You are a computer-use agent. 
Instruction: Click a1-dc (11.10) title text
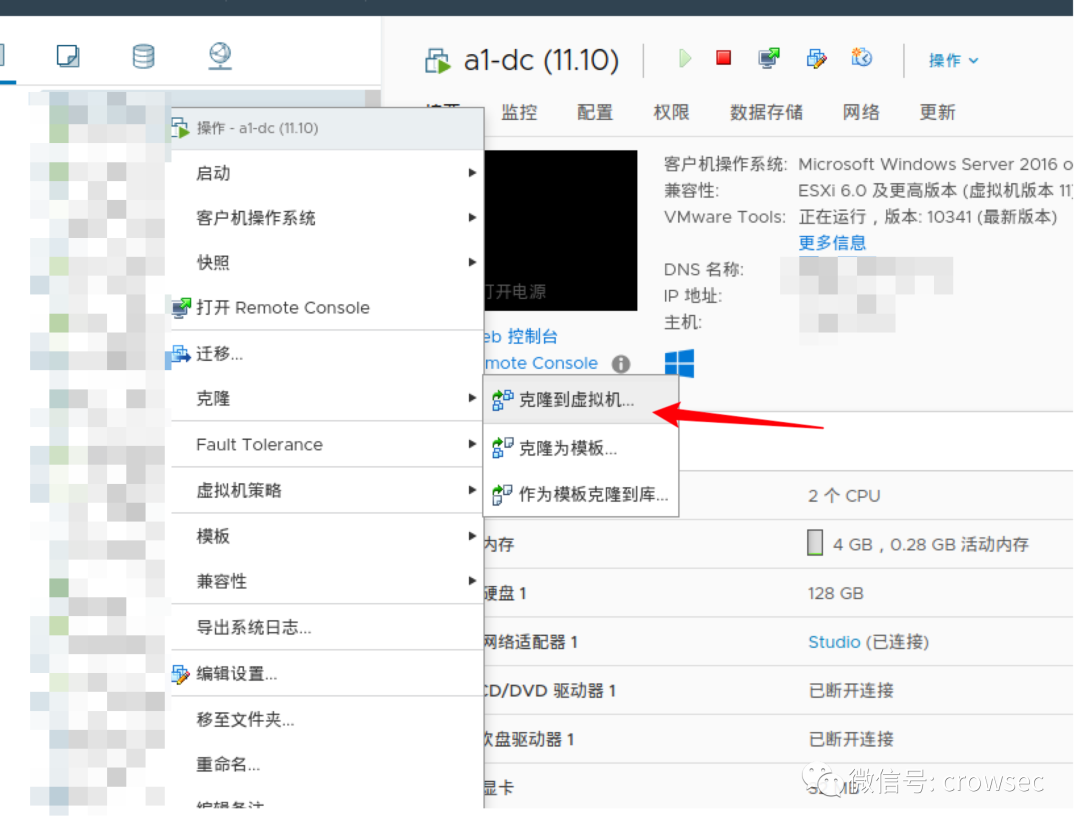(541, 61)
